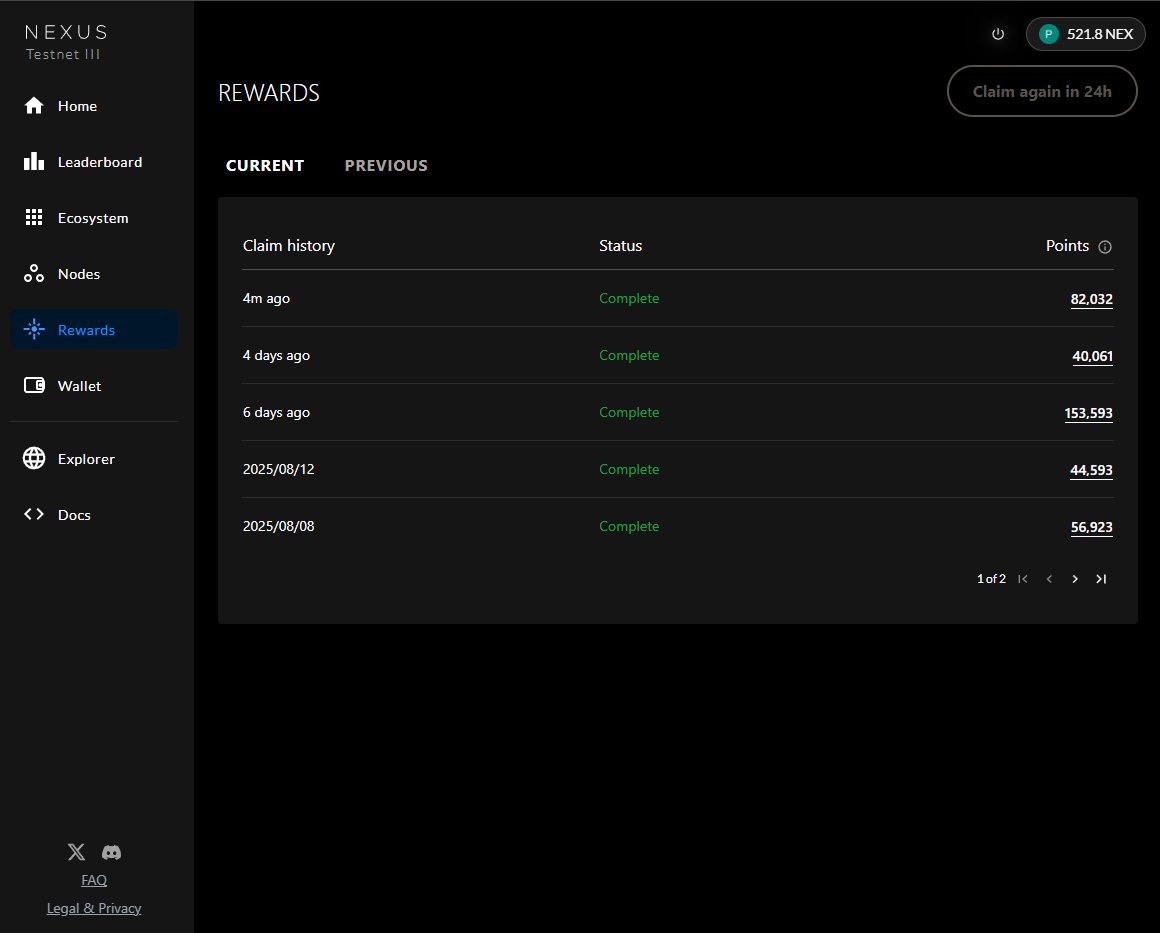Select Rewards in the sidebar
This screenshot has width=1160, height=933.
point(94,329)
